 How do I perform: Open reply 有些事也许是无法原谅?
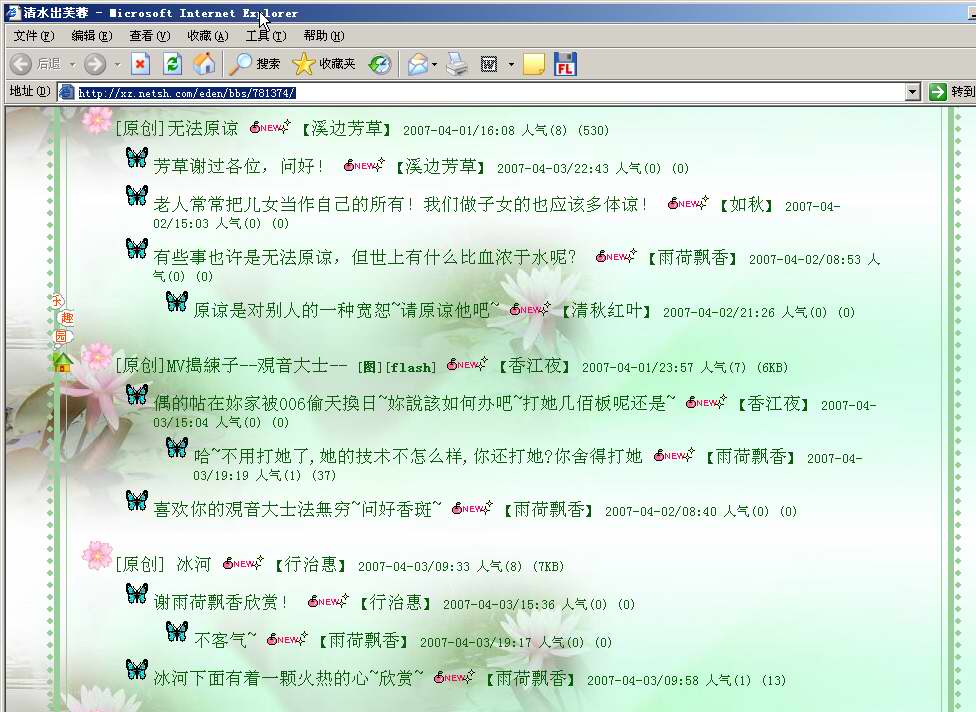pos(365,257)
